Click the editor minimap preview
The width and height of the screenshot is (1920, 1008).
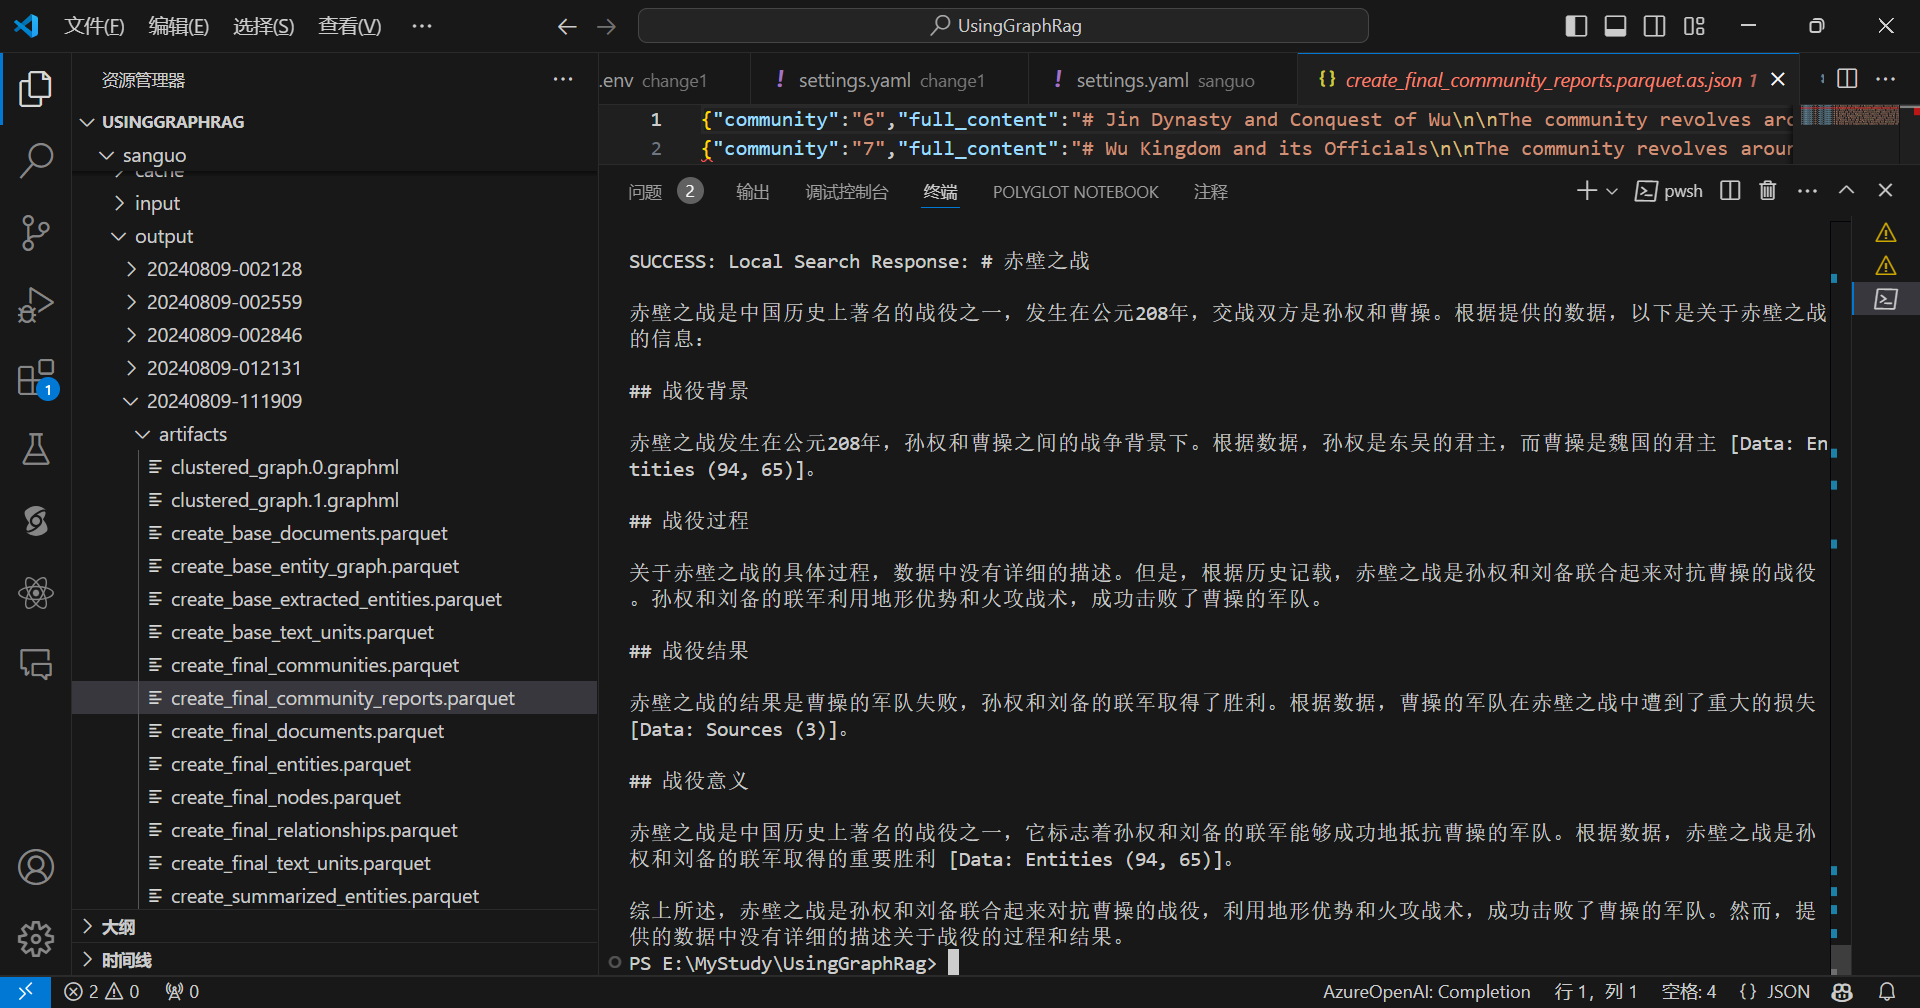[x=1850, y=116]
